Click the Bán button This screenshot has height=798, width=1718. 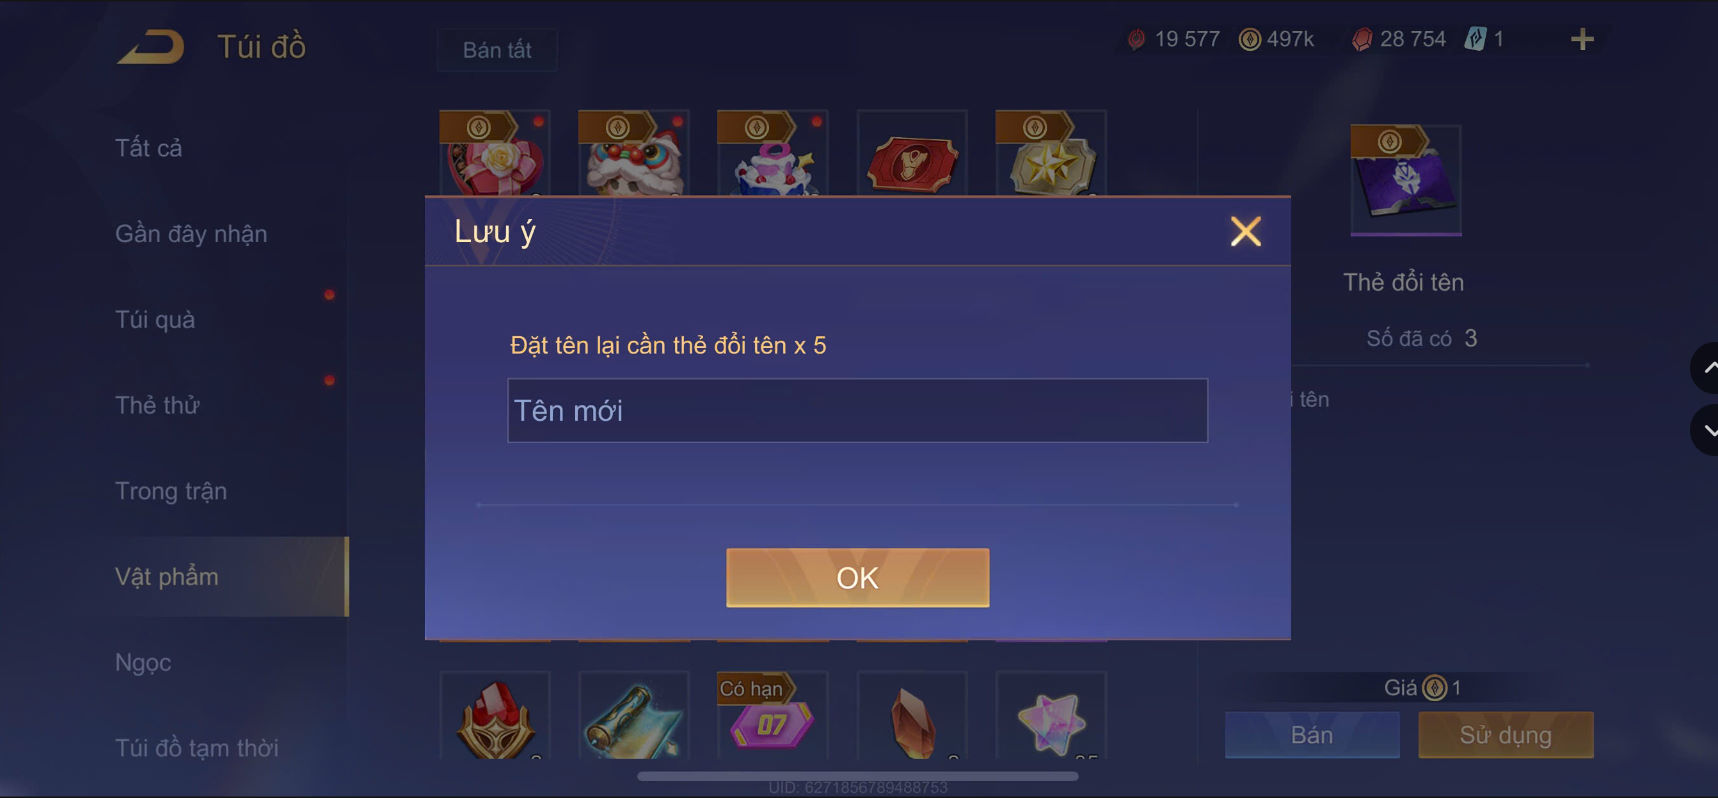point(1312,735)
